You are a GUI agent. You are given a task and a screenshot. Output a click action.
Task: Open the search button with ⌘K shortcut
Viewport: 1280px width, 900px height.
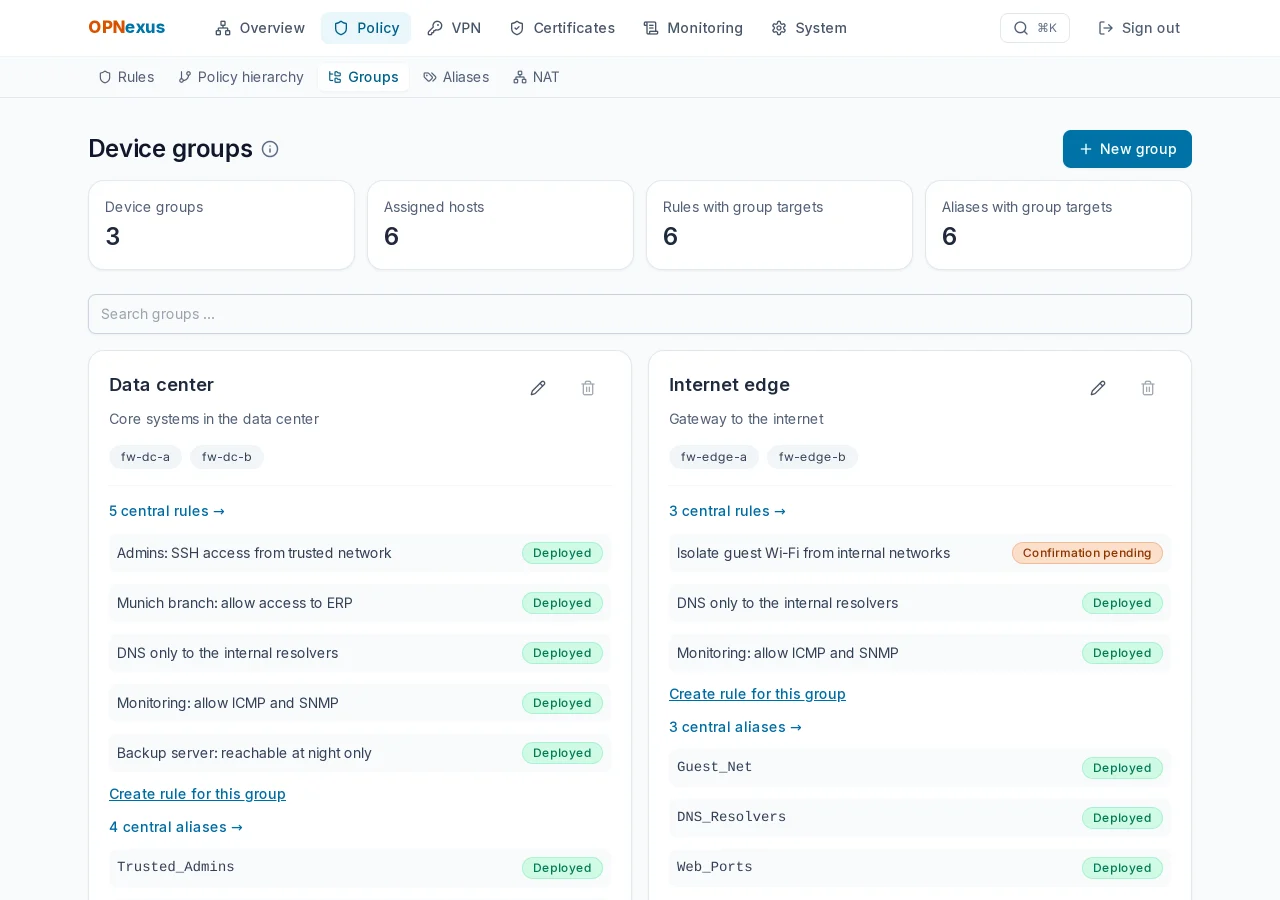tap(1035, 28)
